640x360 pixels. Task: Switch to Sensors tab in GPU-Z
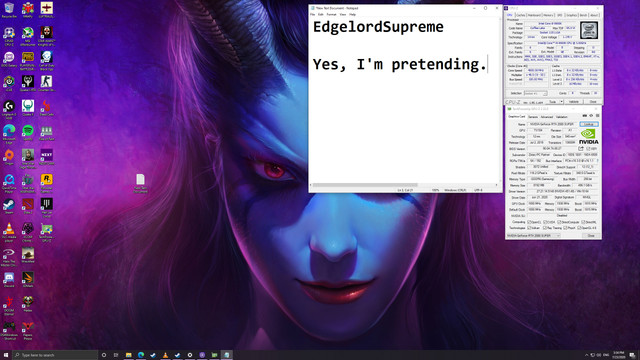[533, 117]
